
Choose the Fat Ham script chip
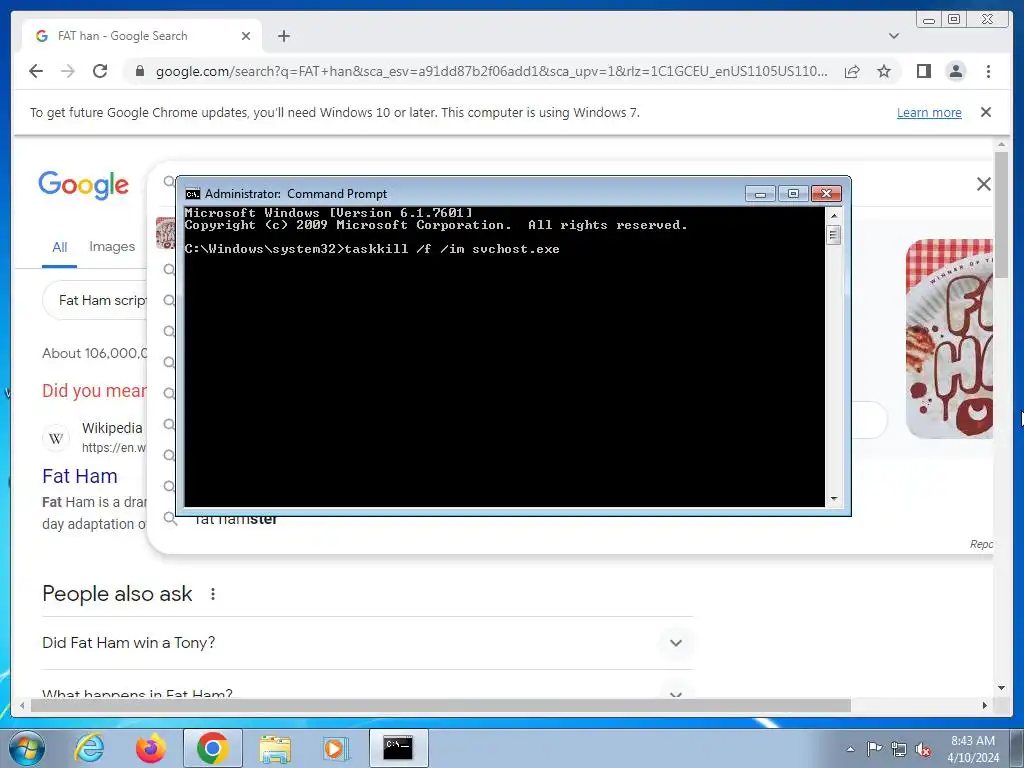click(95, 300)
